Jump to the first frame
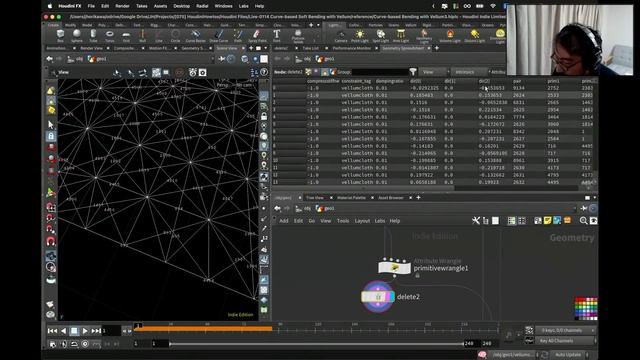The image size is (640, 360). coord(52,331)
